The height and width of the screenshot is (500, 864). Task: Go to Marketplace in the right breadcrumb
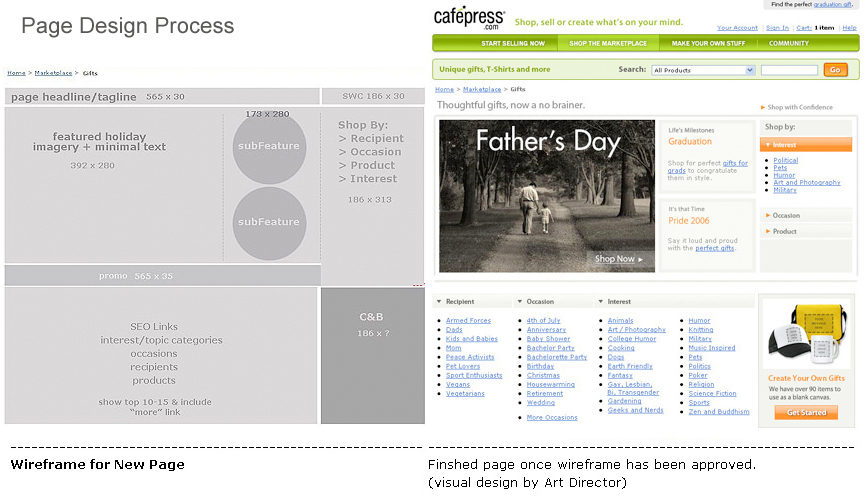click(482, 89)
